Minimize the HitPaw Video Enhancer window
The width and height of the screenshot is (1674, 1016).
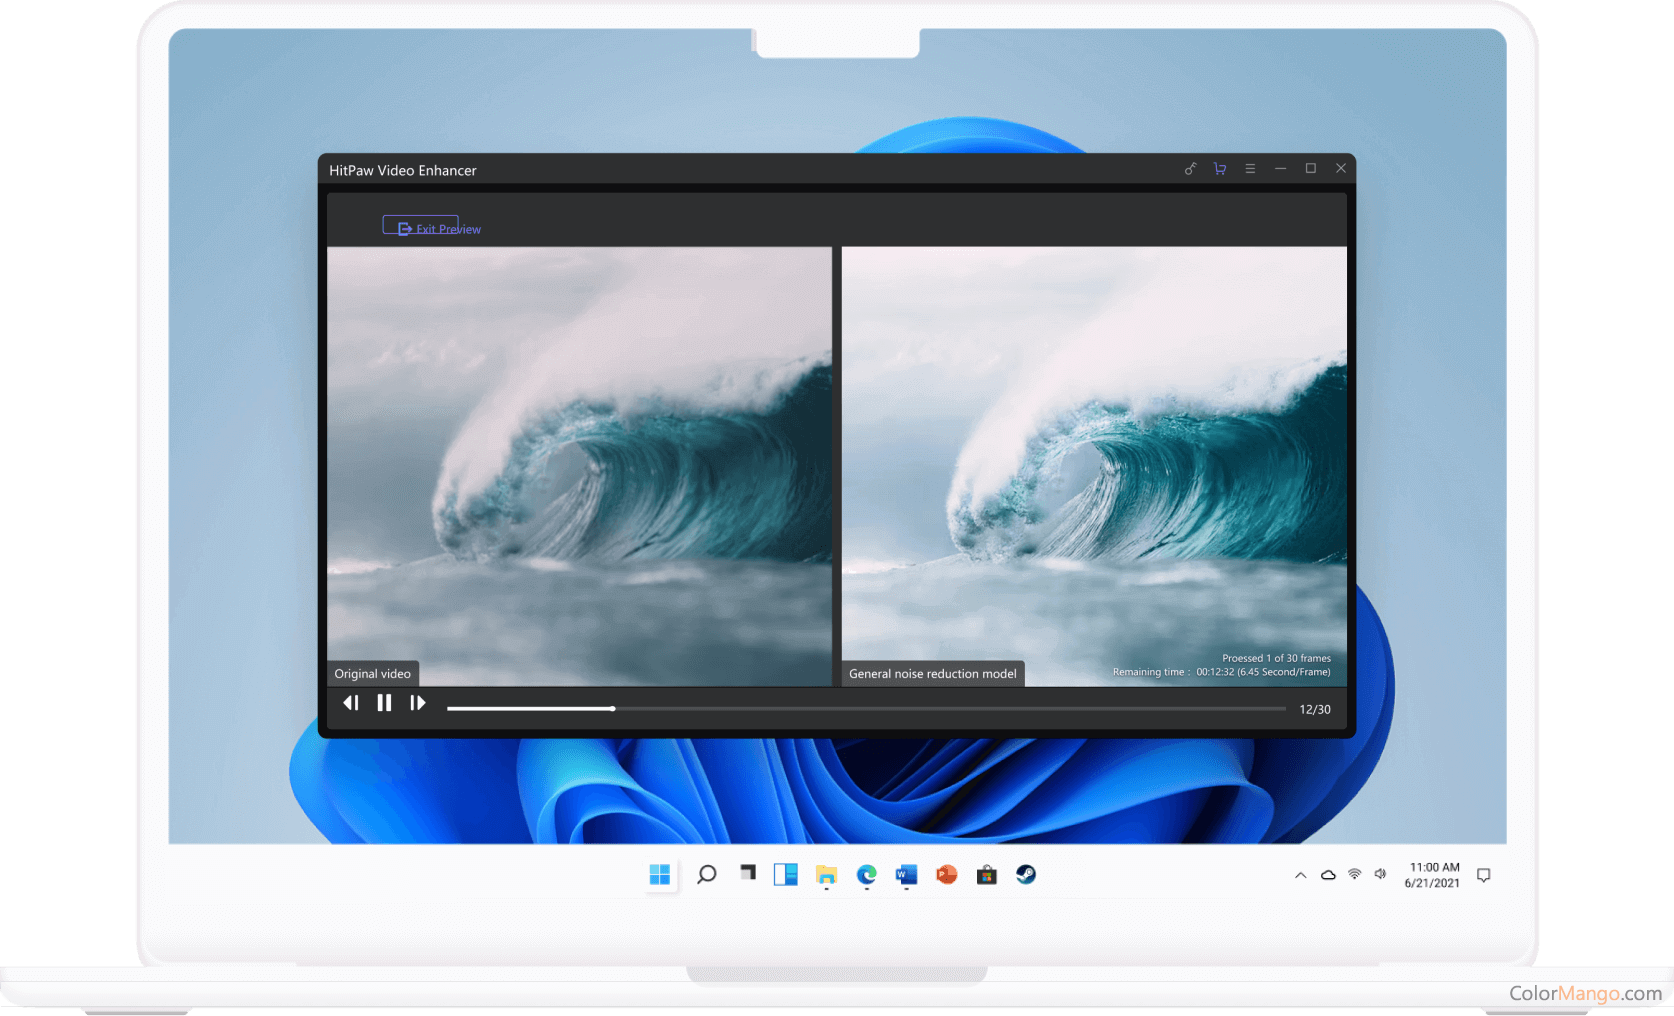point(1280,169)
